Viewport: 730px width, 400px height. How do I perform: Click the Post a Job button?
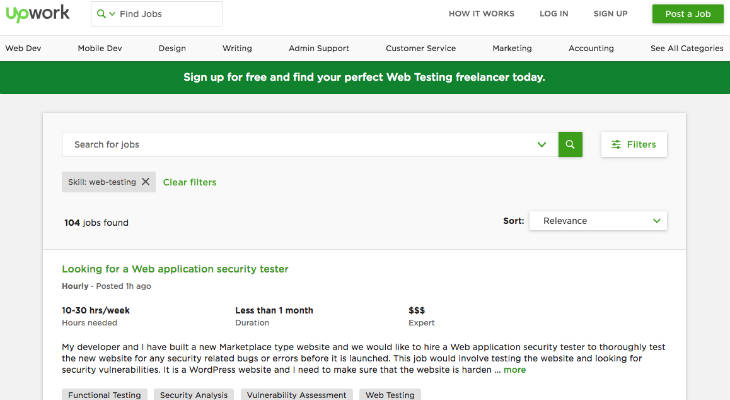pos(687,14)
